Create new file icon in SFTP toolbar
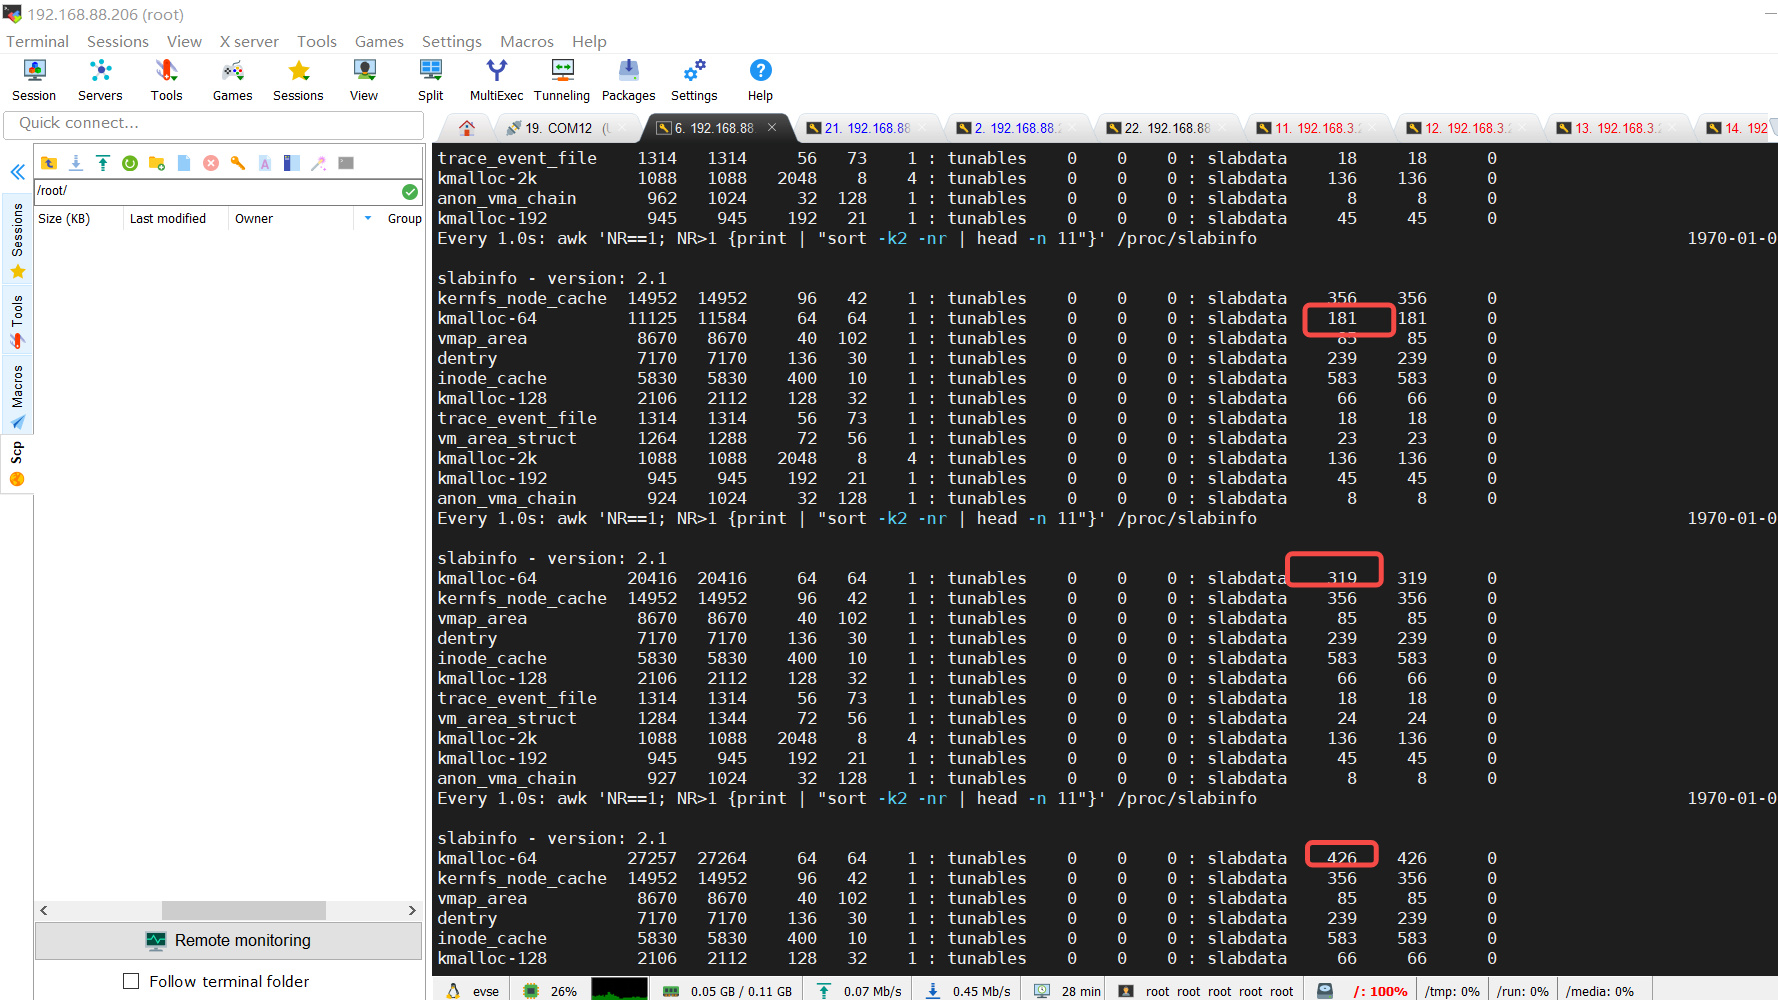Image resolution: width=1778 pixels, height=1000 pixels. pos(184,163)
